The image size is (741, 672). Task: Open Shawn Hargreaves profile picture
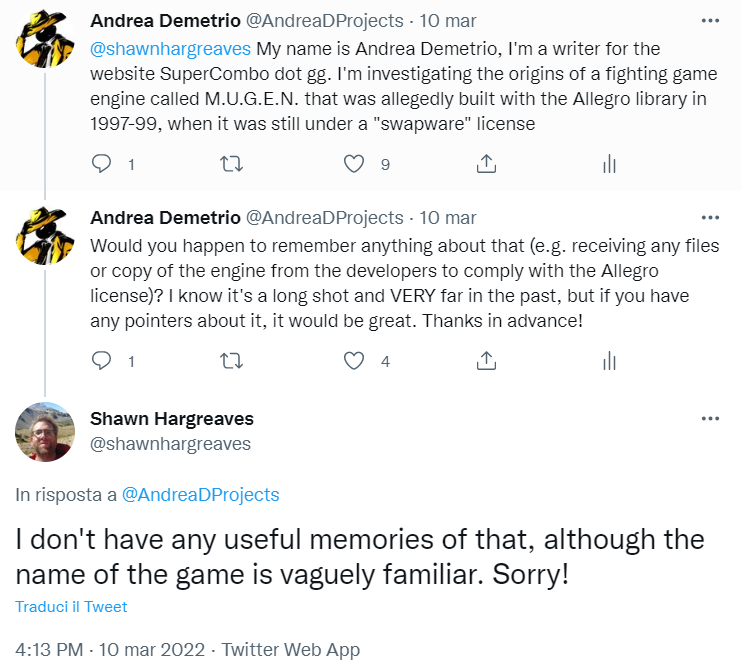tap(45, 432)
